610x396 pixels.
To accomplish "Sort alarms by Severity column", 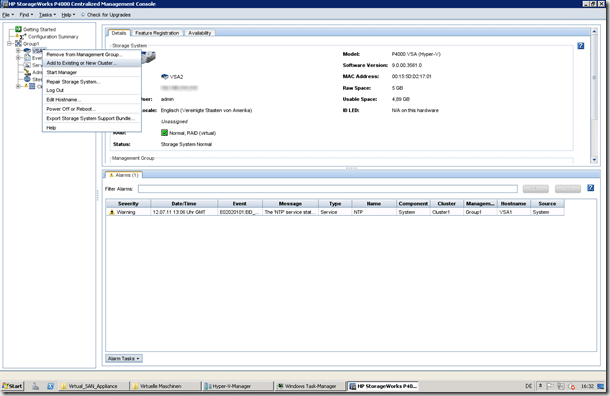I will point(128,203).
